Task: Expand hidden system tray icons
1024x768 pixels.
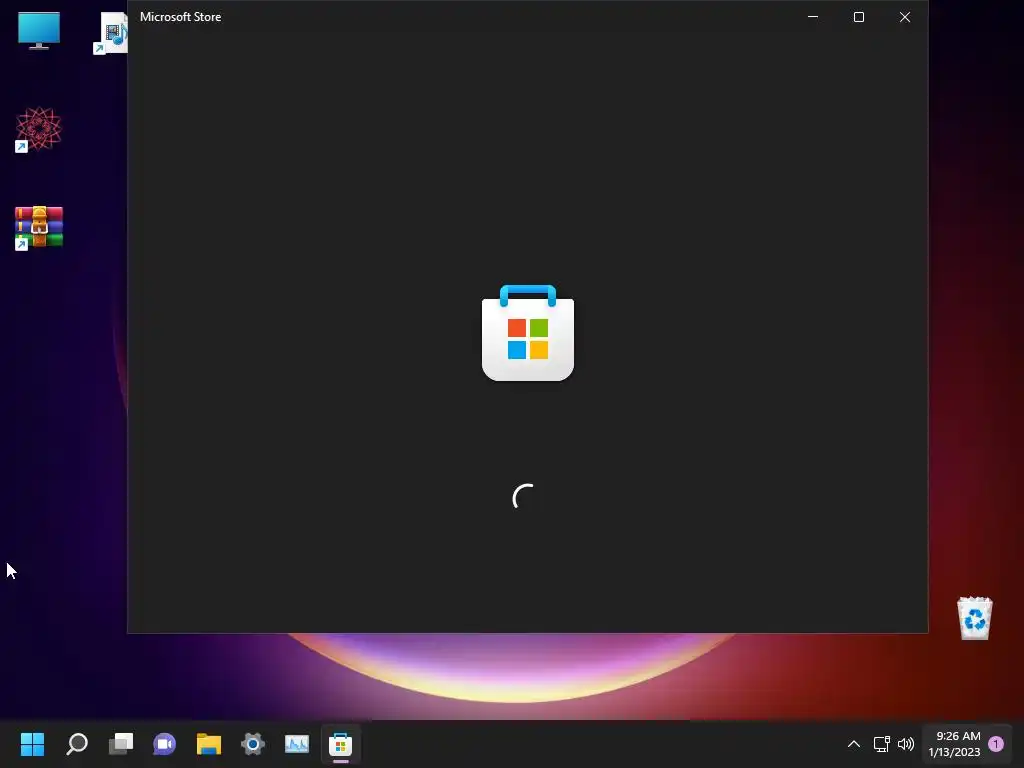Action: pyautogui.click(x=854, y=744)
